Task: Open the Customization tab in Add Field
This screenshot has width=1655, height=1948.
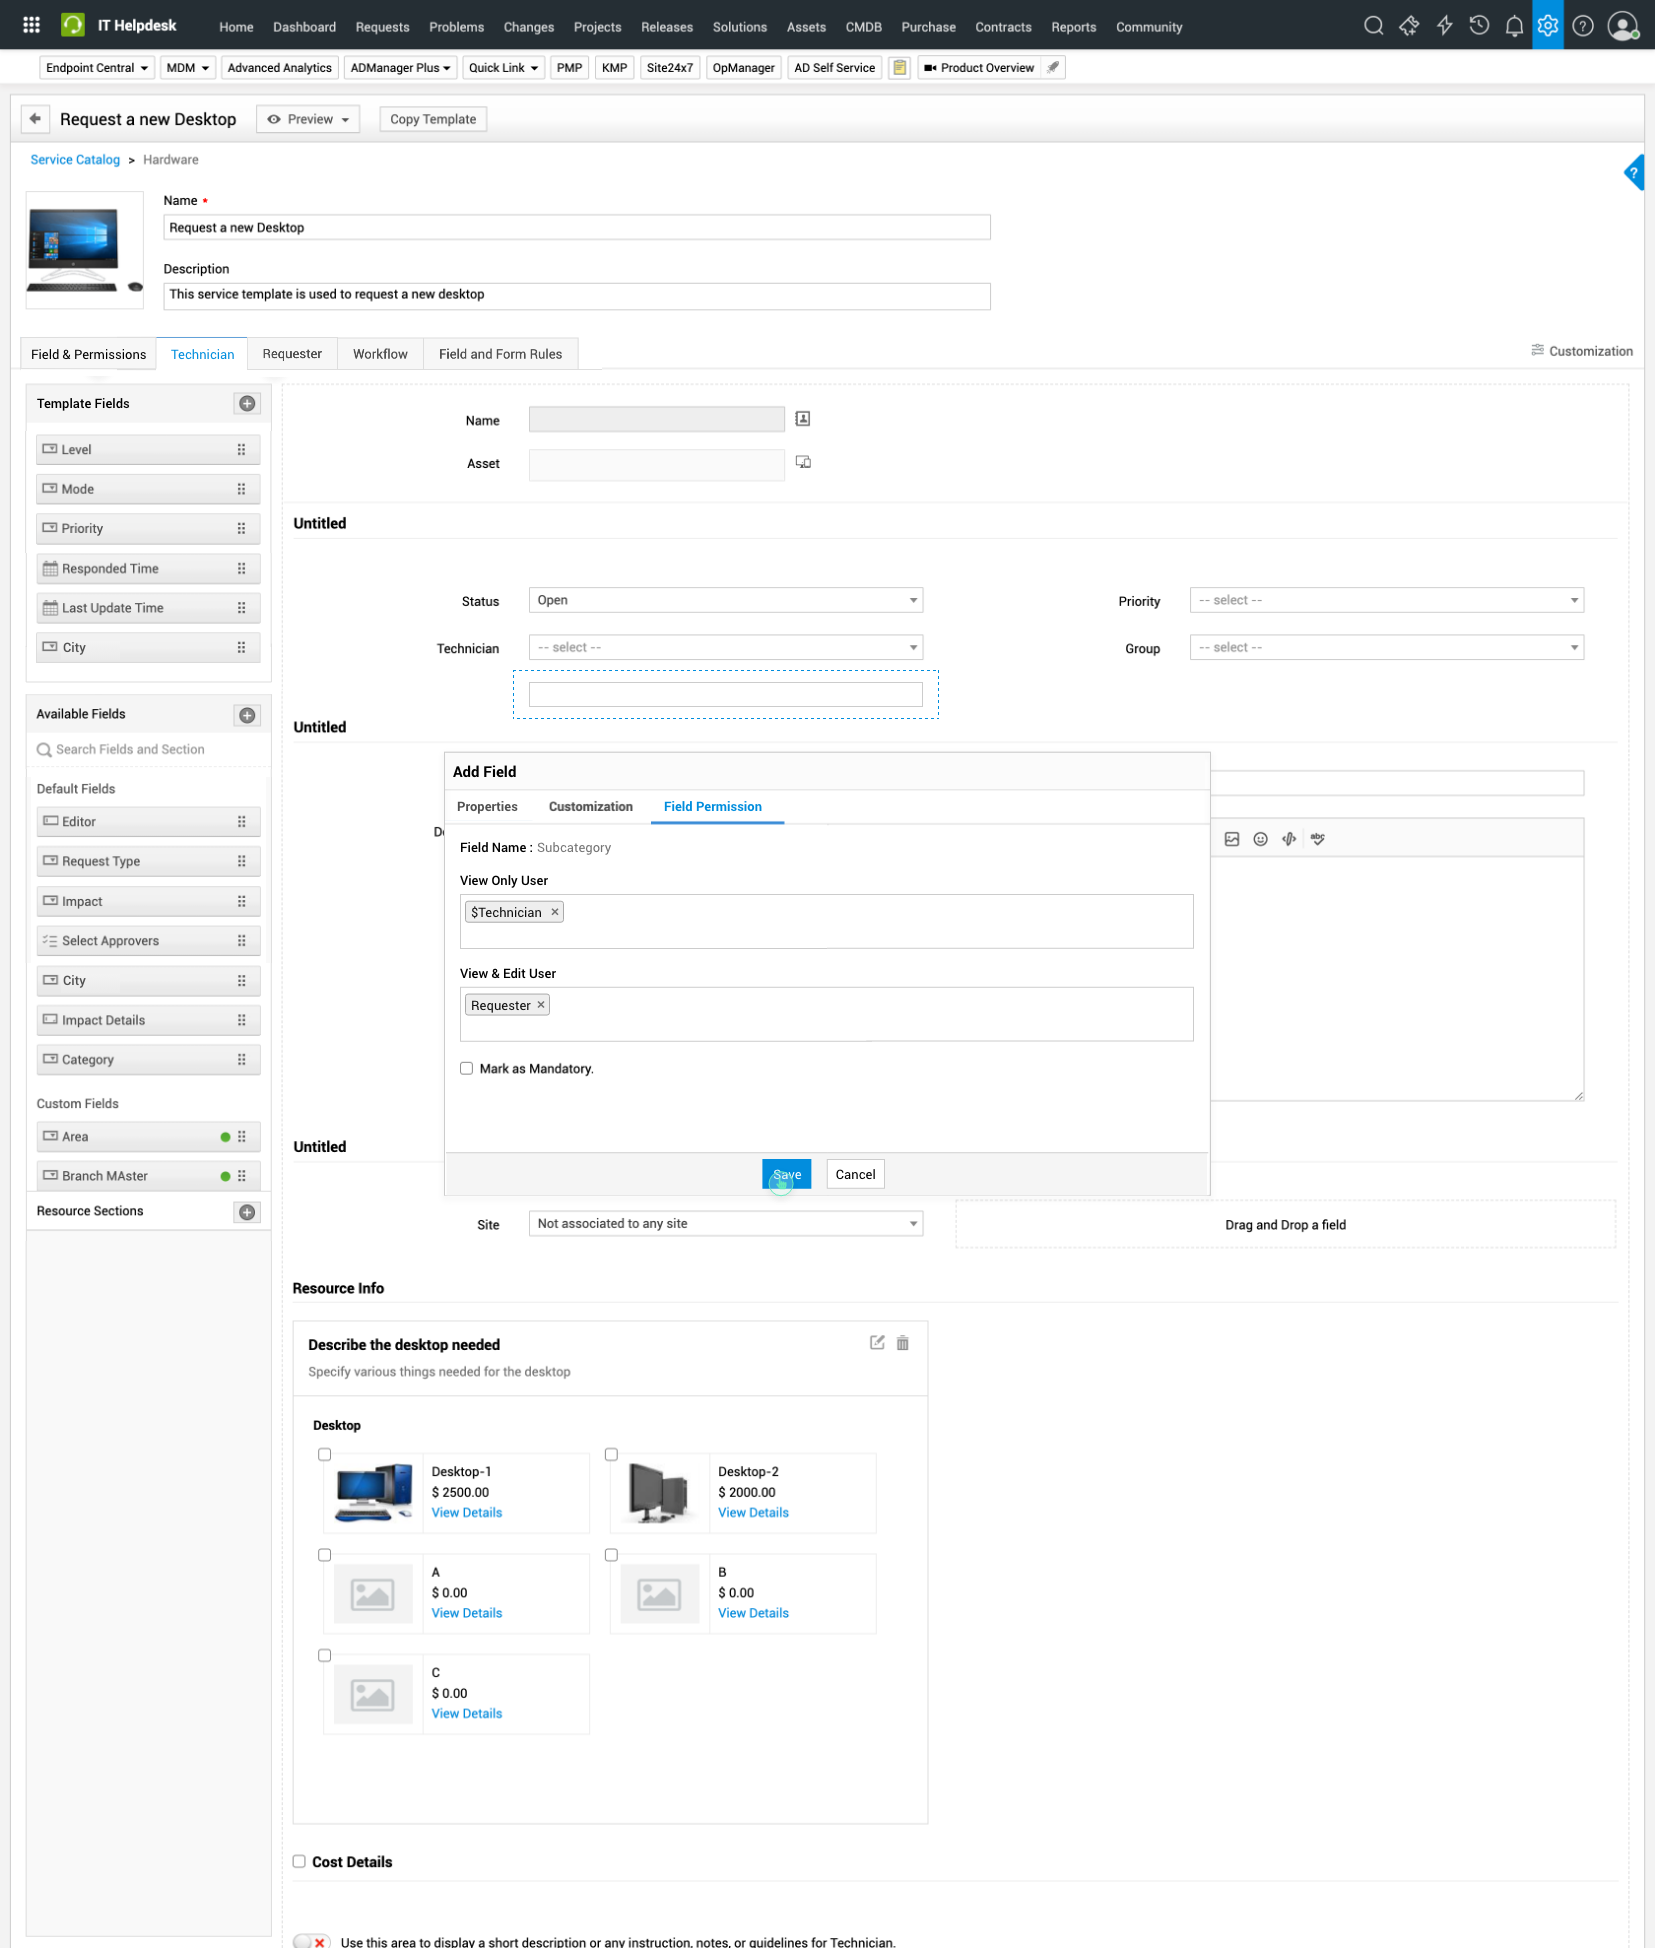Action: tap(590, 806)
